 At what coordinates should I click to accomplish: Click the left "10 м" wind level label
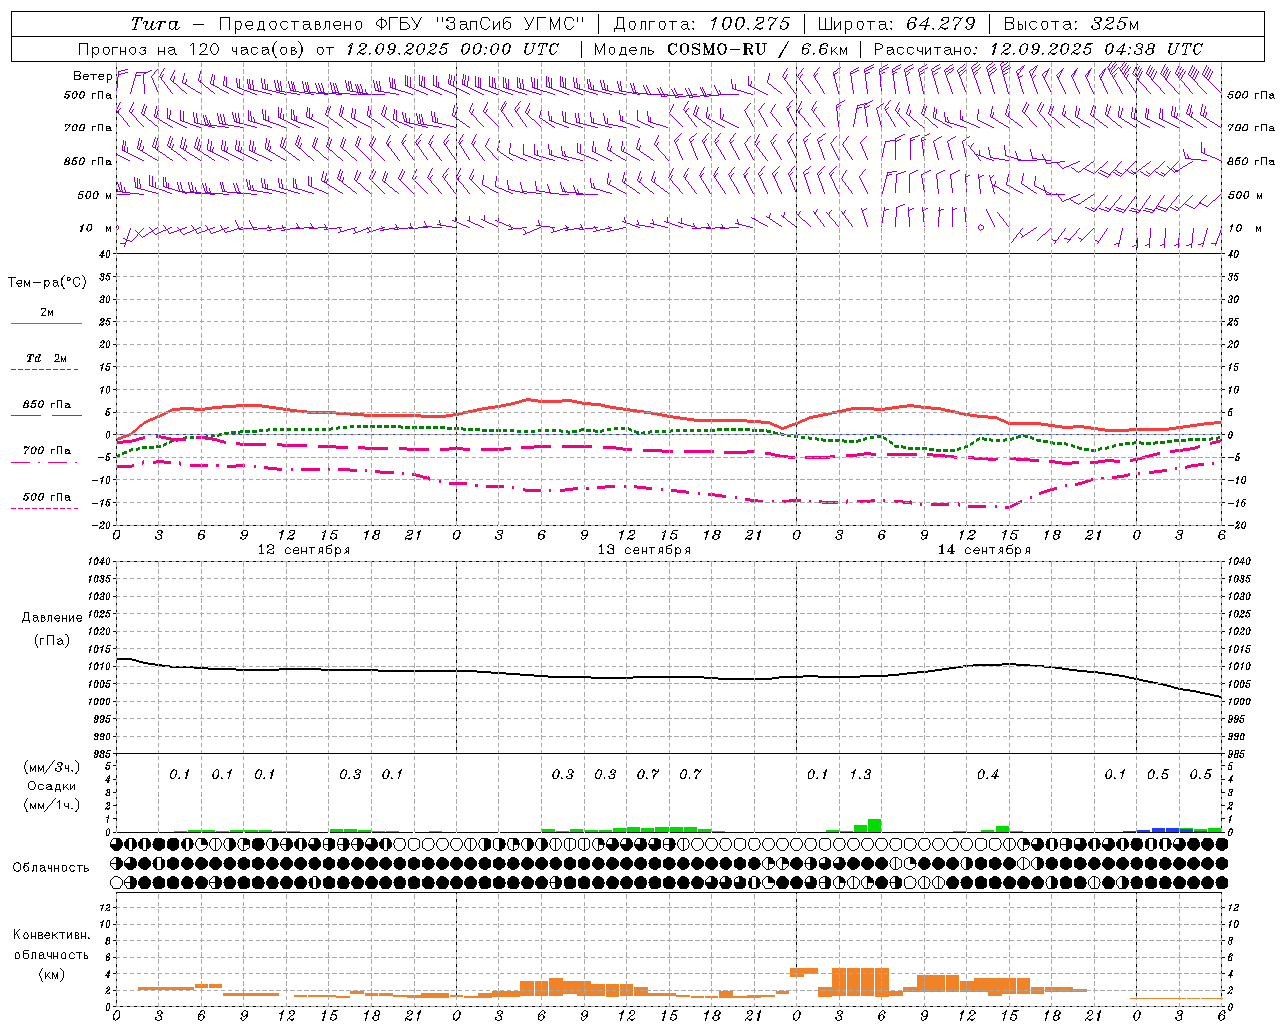coord(95,228)
